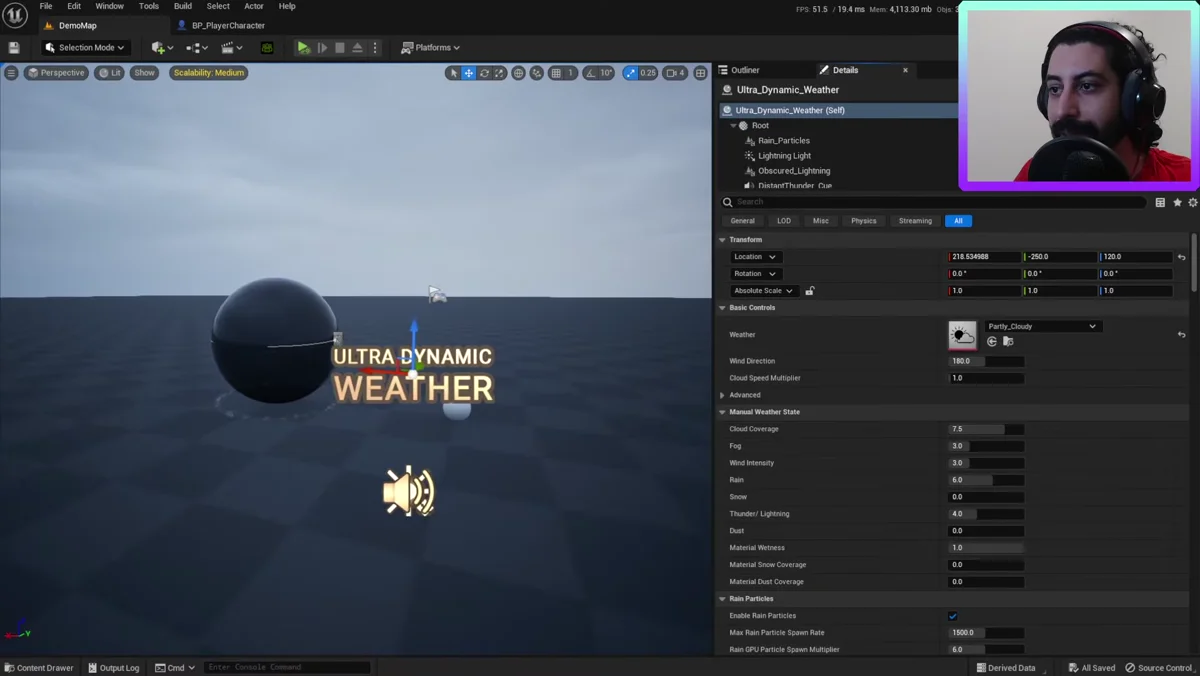Select the LOD filter button
The height and width of the screenshot is (676, 1200).
point(784,221)
